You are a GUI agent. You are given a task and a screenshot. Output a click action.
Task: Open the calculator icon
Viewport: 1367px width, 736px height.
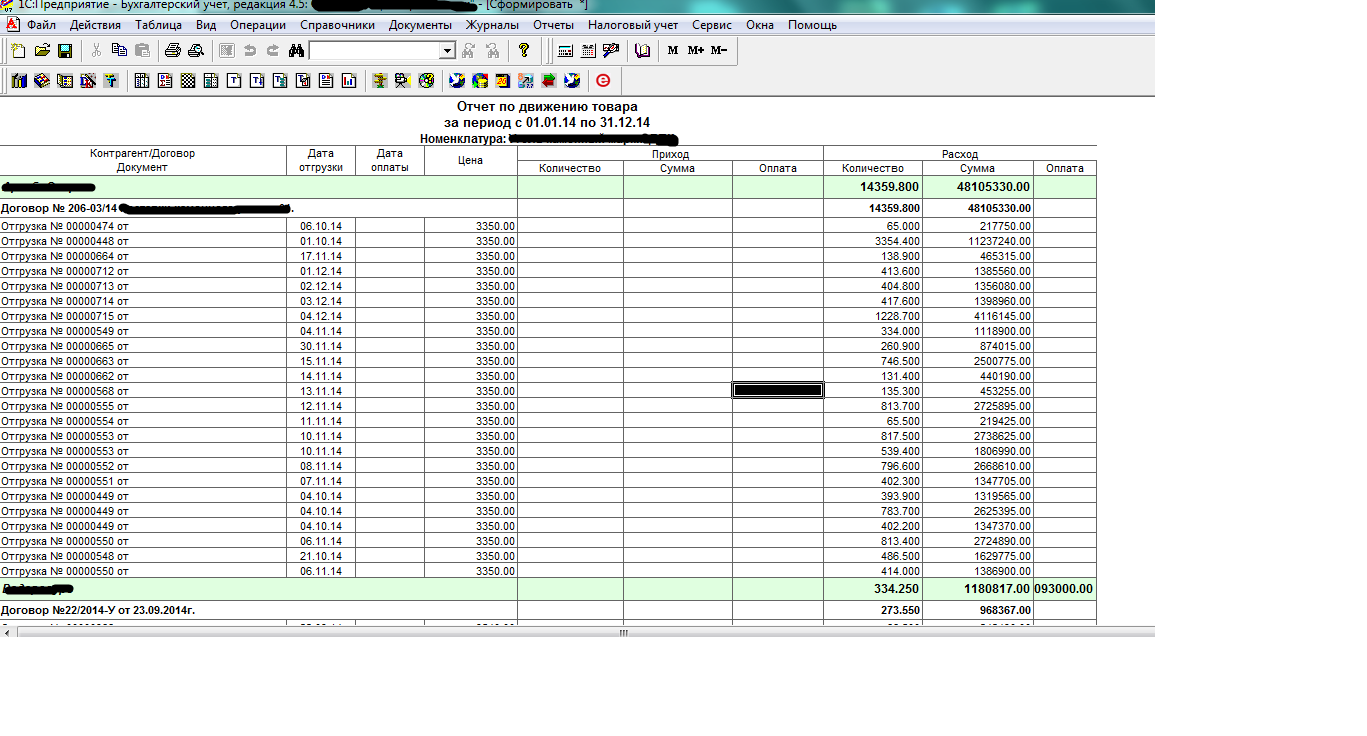tap(565, 51)
